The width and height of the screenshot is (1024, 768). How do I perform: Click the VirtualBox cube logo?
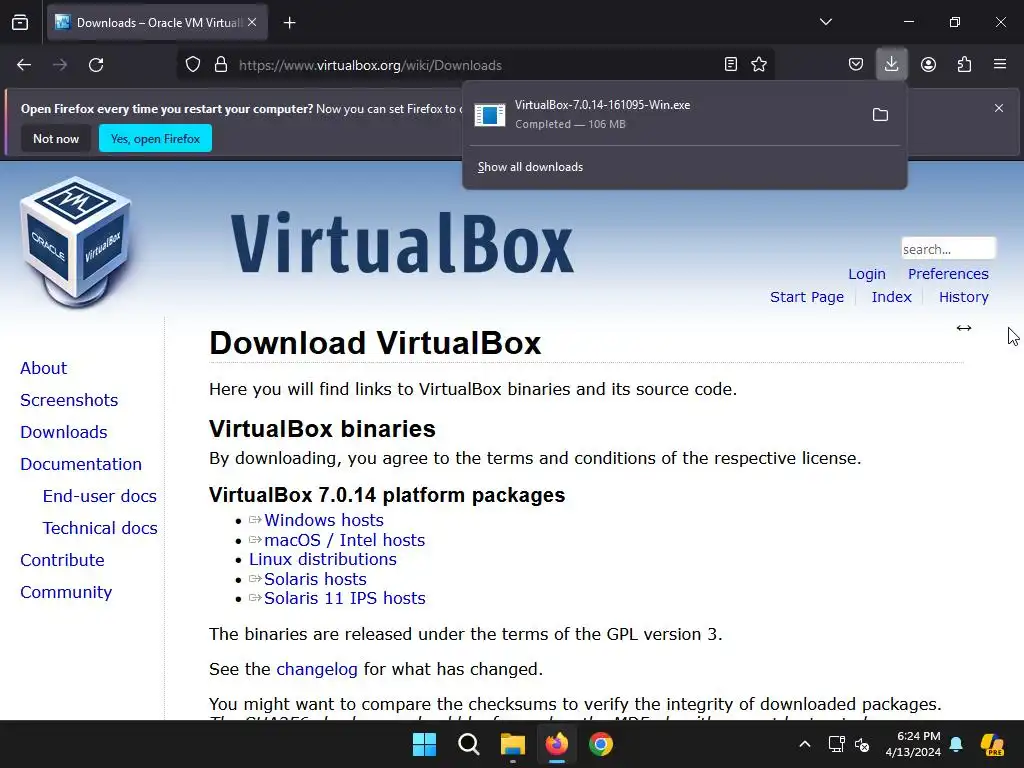coord(76,242)
